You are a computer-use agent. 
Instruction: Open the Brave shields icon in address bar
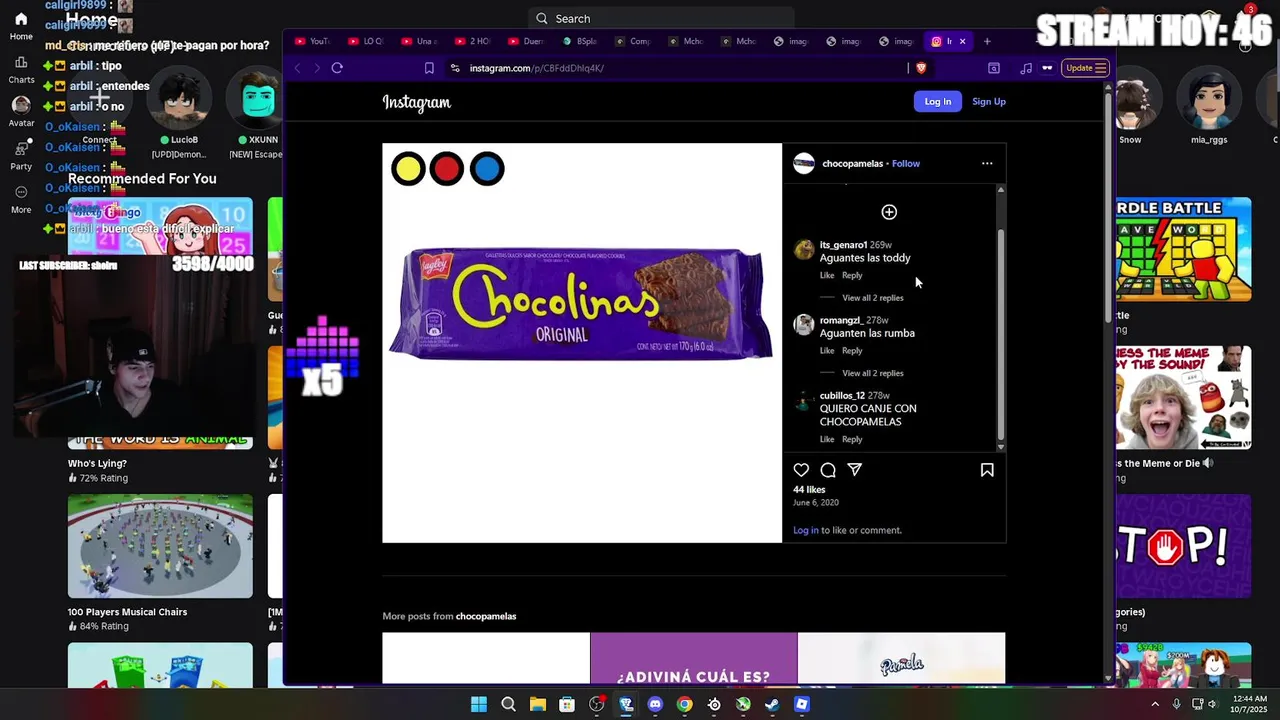[x=921, y=68]
